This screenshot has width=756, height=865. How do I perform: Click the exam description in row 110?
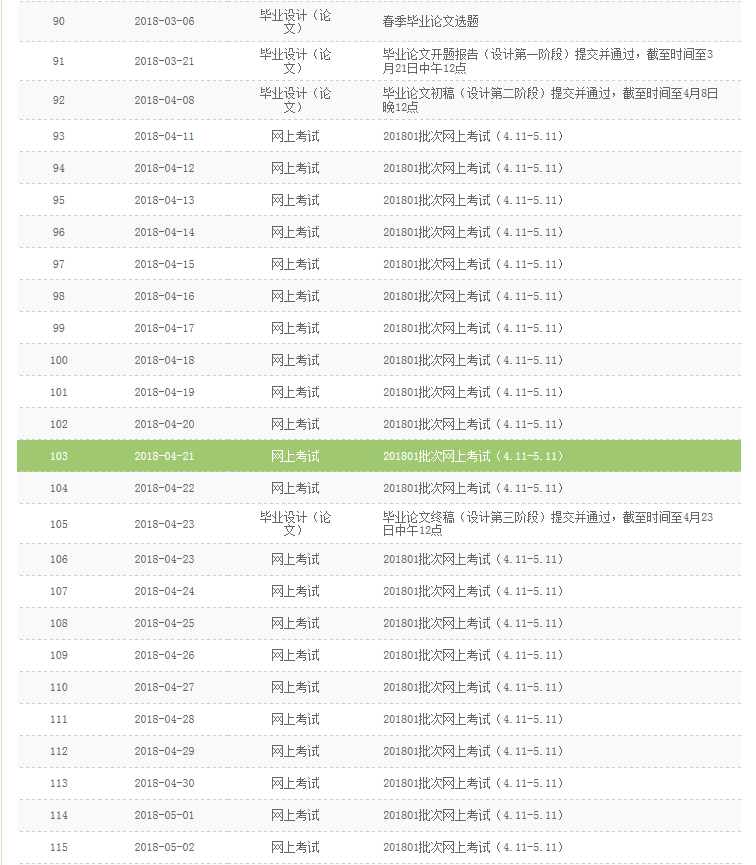[x=473, y=687]
